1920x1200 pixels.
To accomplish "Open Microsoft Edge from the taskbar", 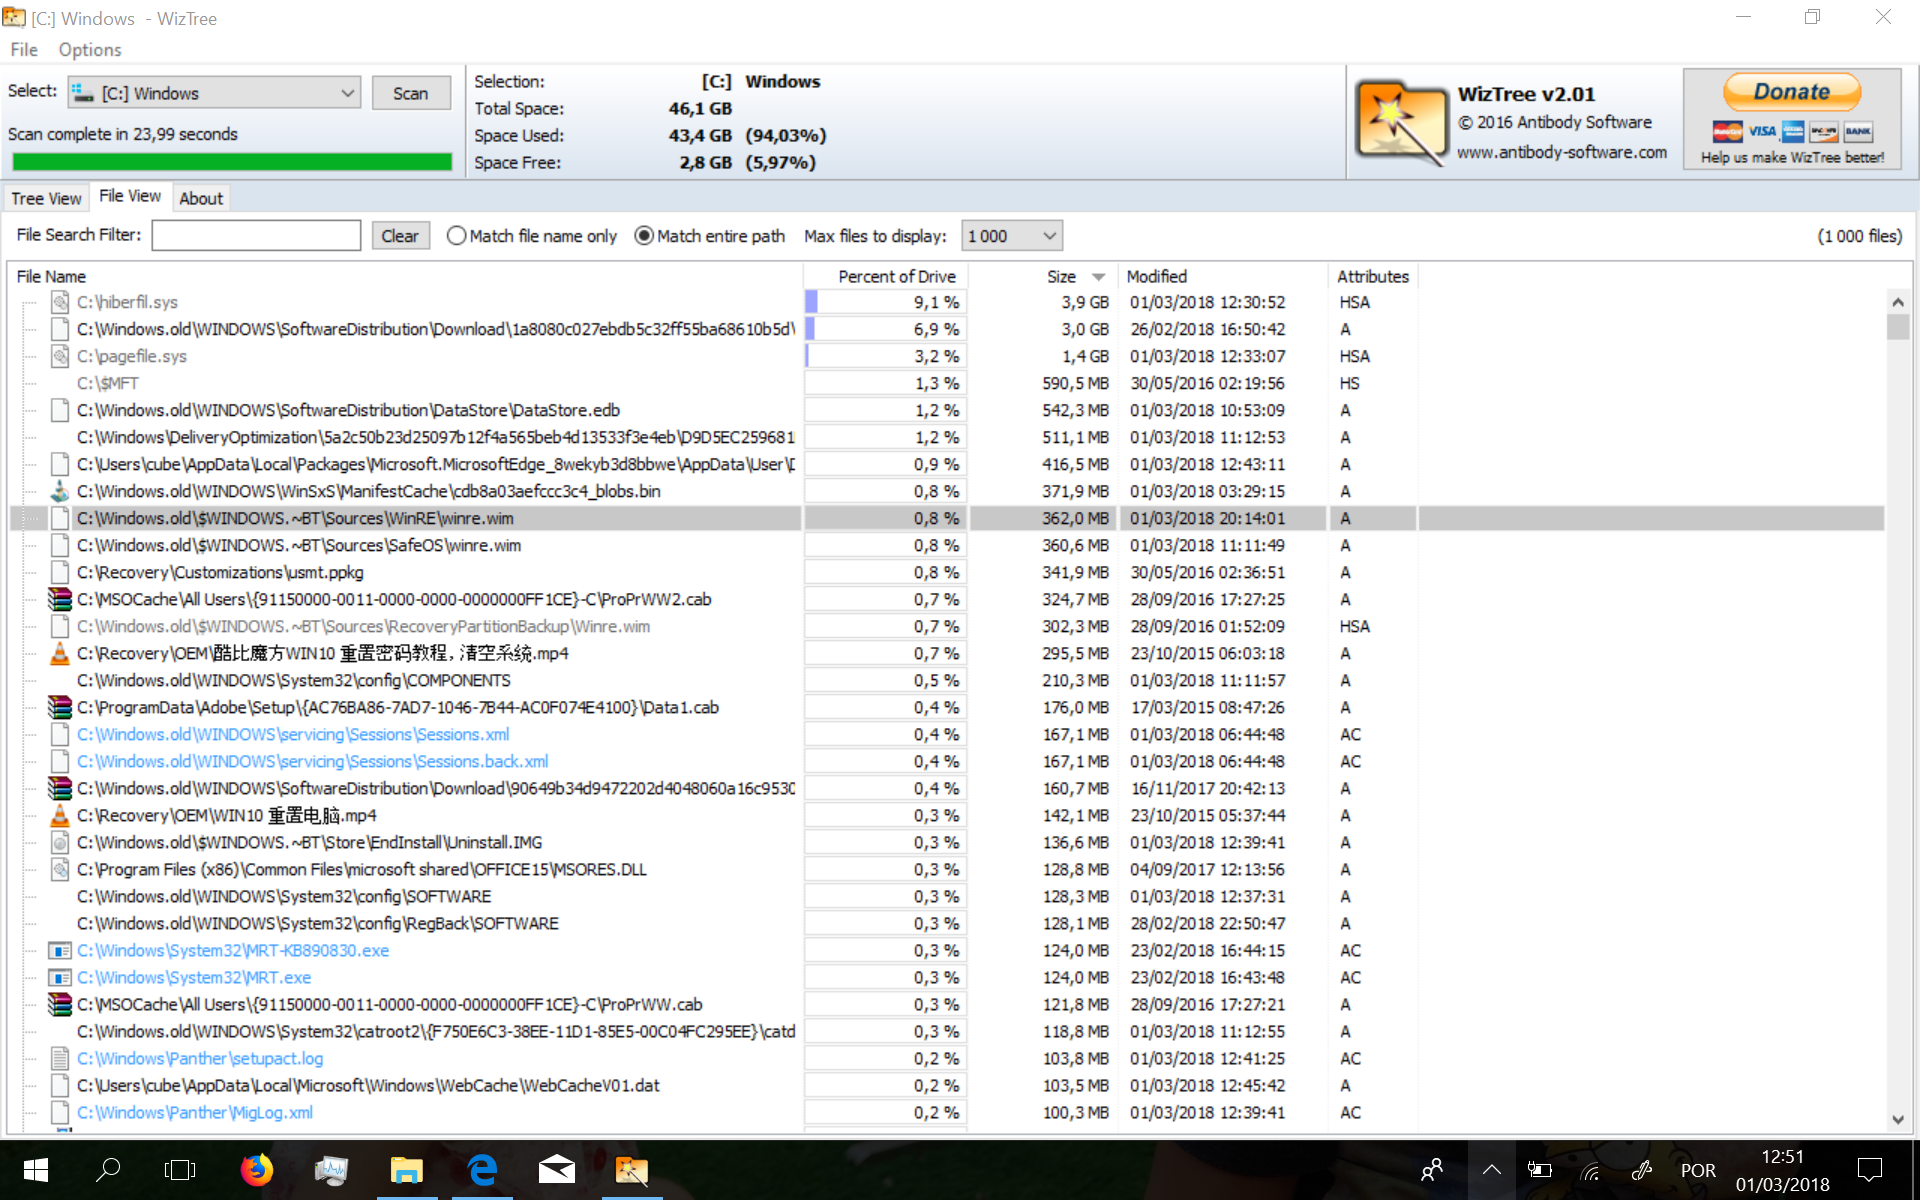I will click(482, 1169).
